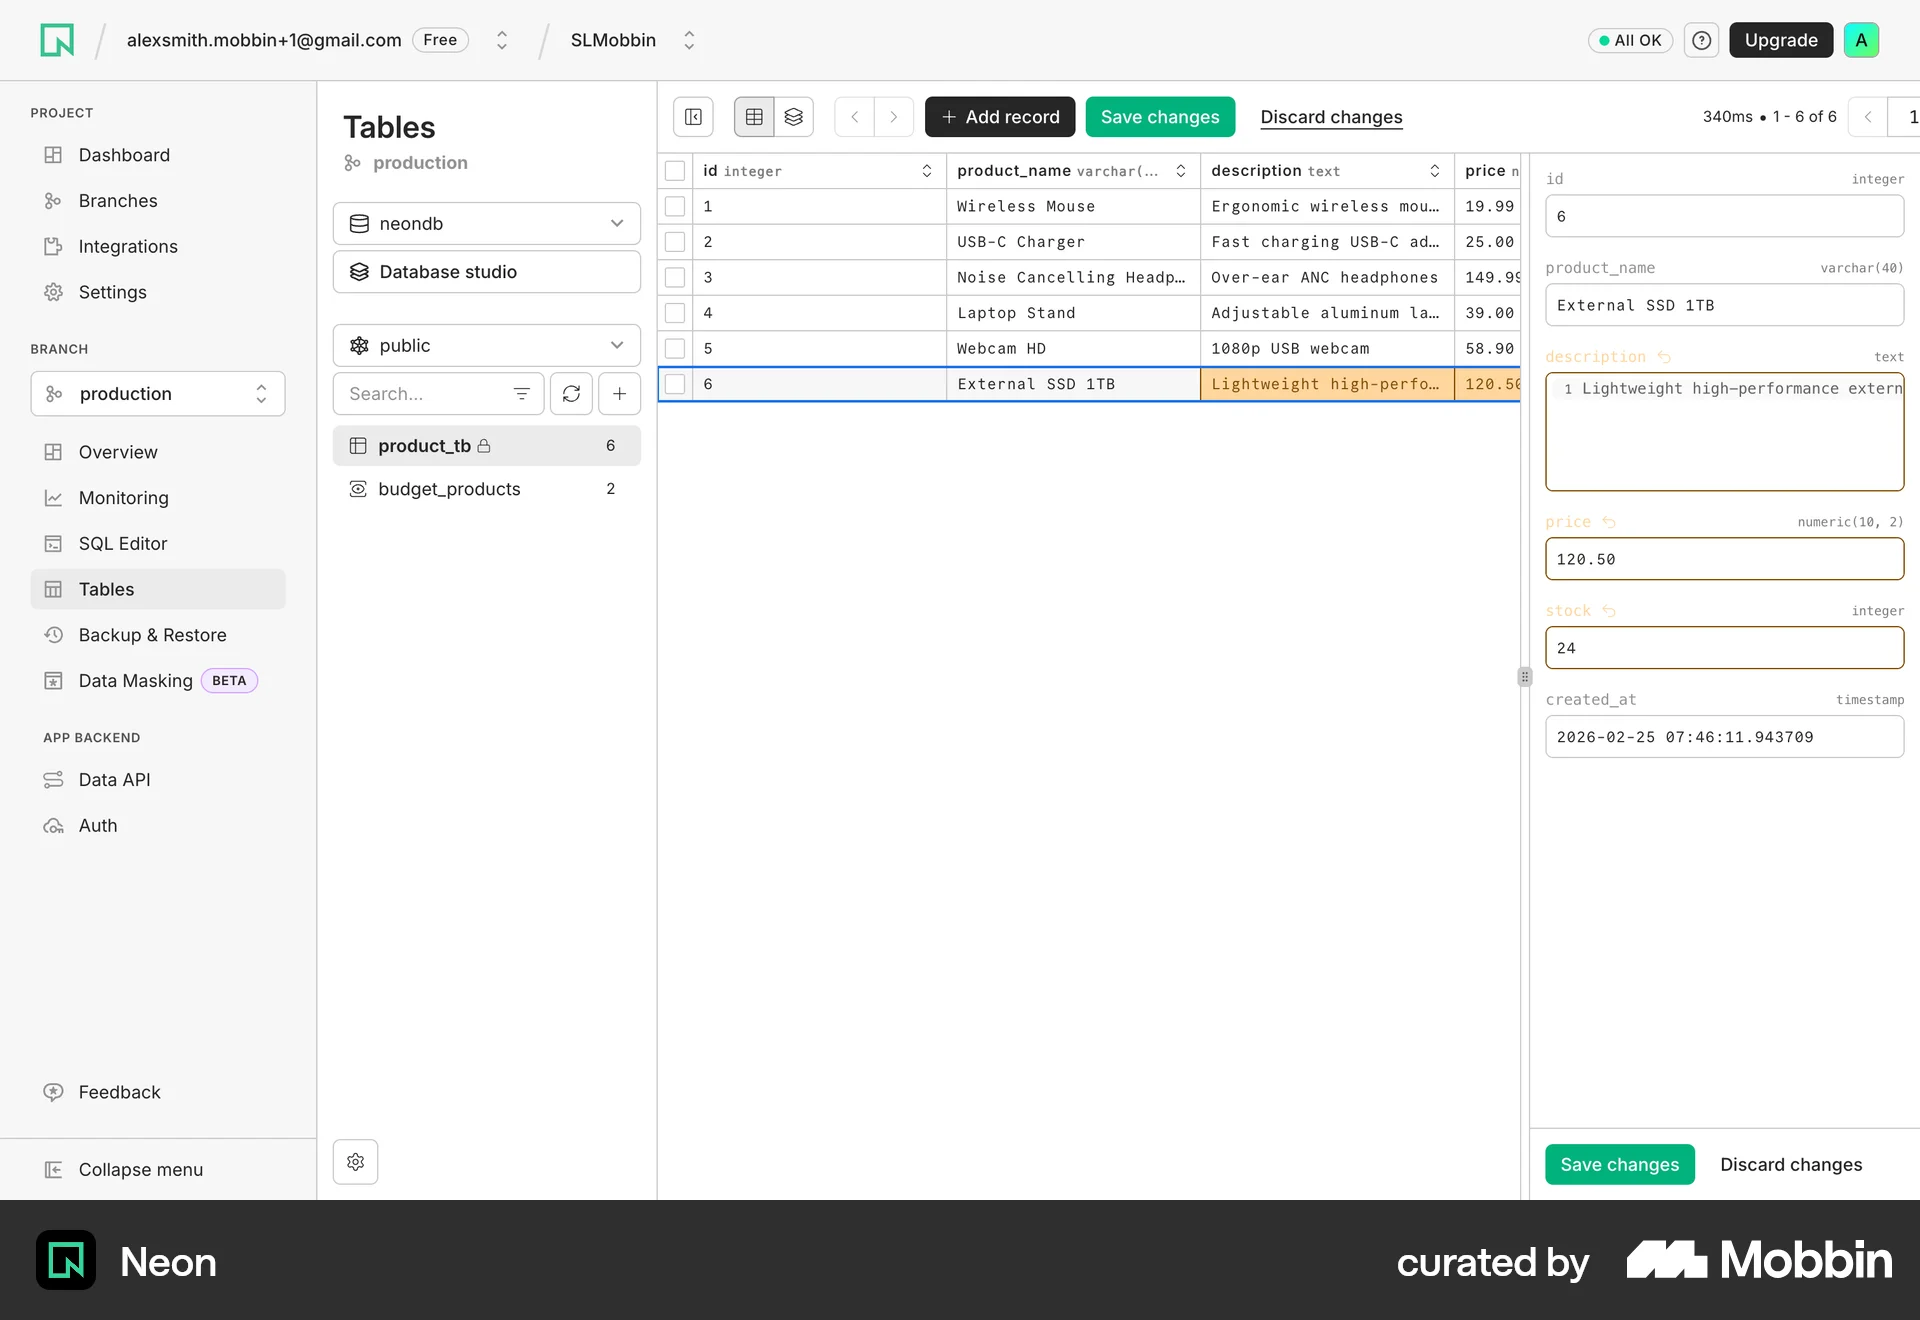Revert the description field change icon
This screenshot has width=1920, height=1320.
point(1664,357)
